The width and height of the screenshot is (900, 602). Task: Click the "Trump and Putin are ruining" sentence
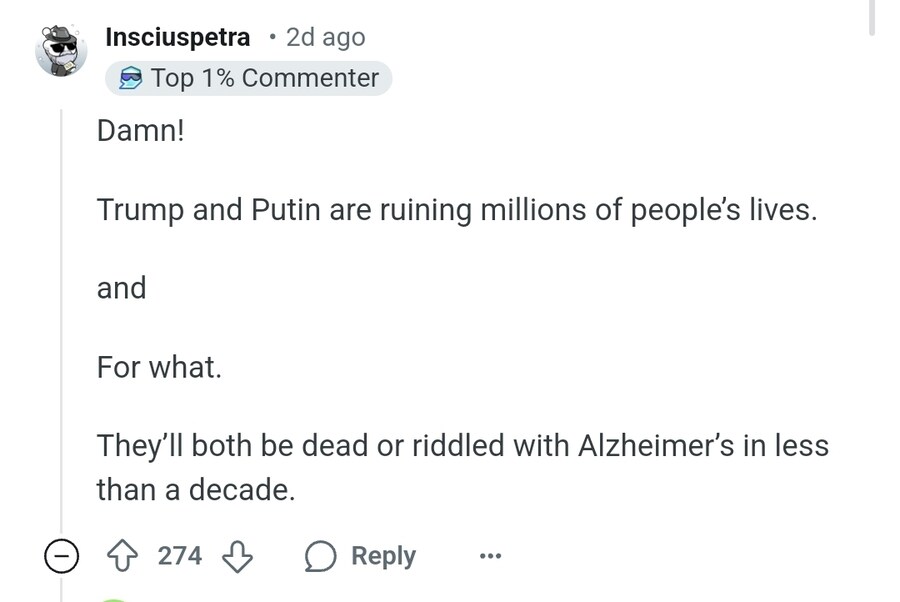457,210
